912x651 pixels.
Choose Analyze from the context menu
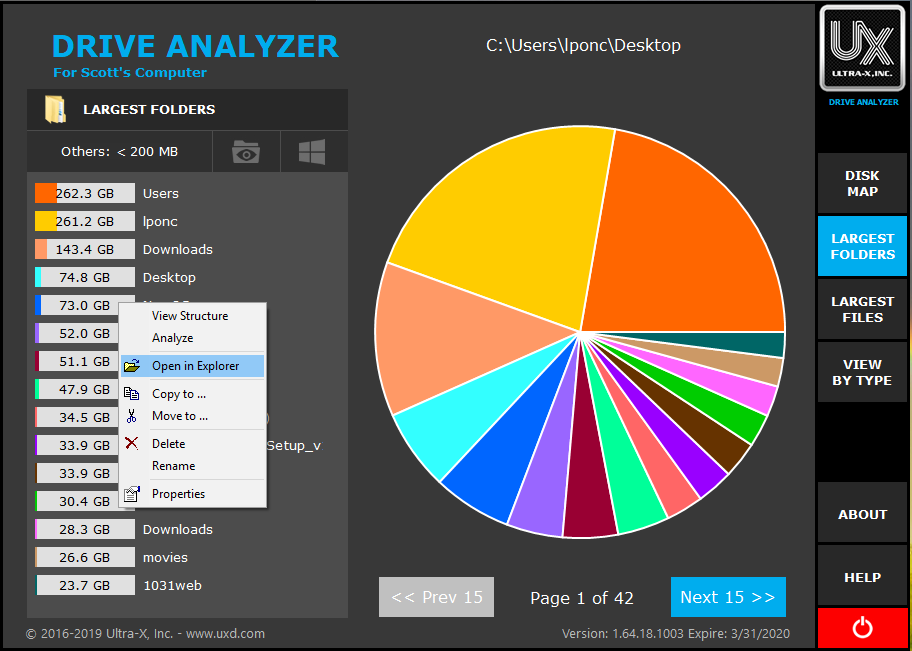tap(172, 338)
